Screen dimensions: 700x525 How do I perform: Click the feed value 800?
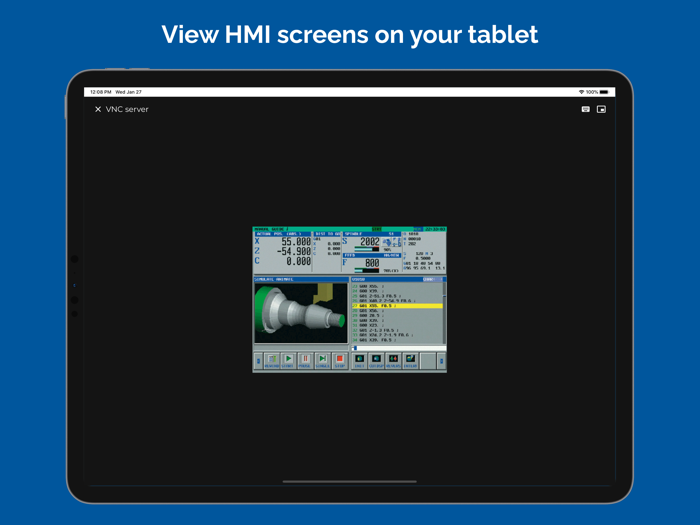pos(372,263)
